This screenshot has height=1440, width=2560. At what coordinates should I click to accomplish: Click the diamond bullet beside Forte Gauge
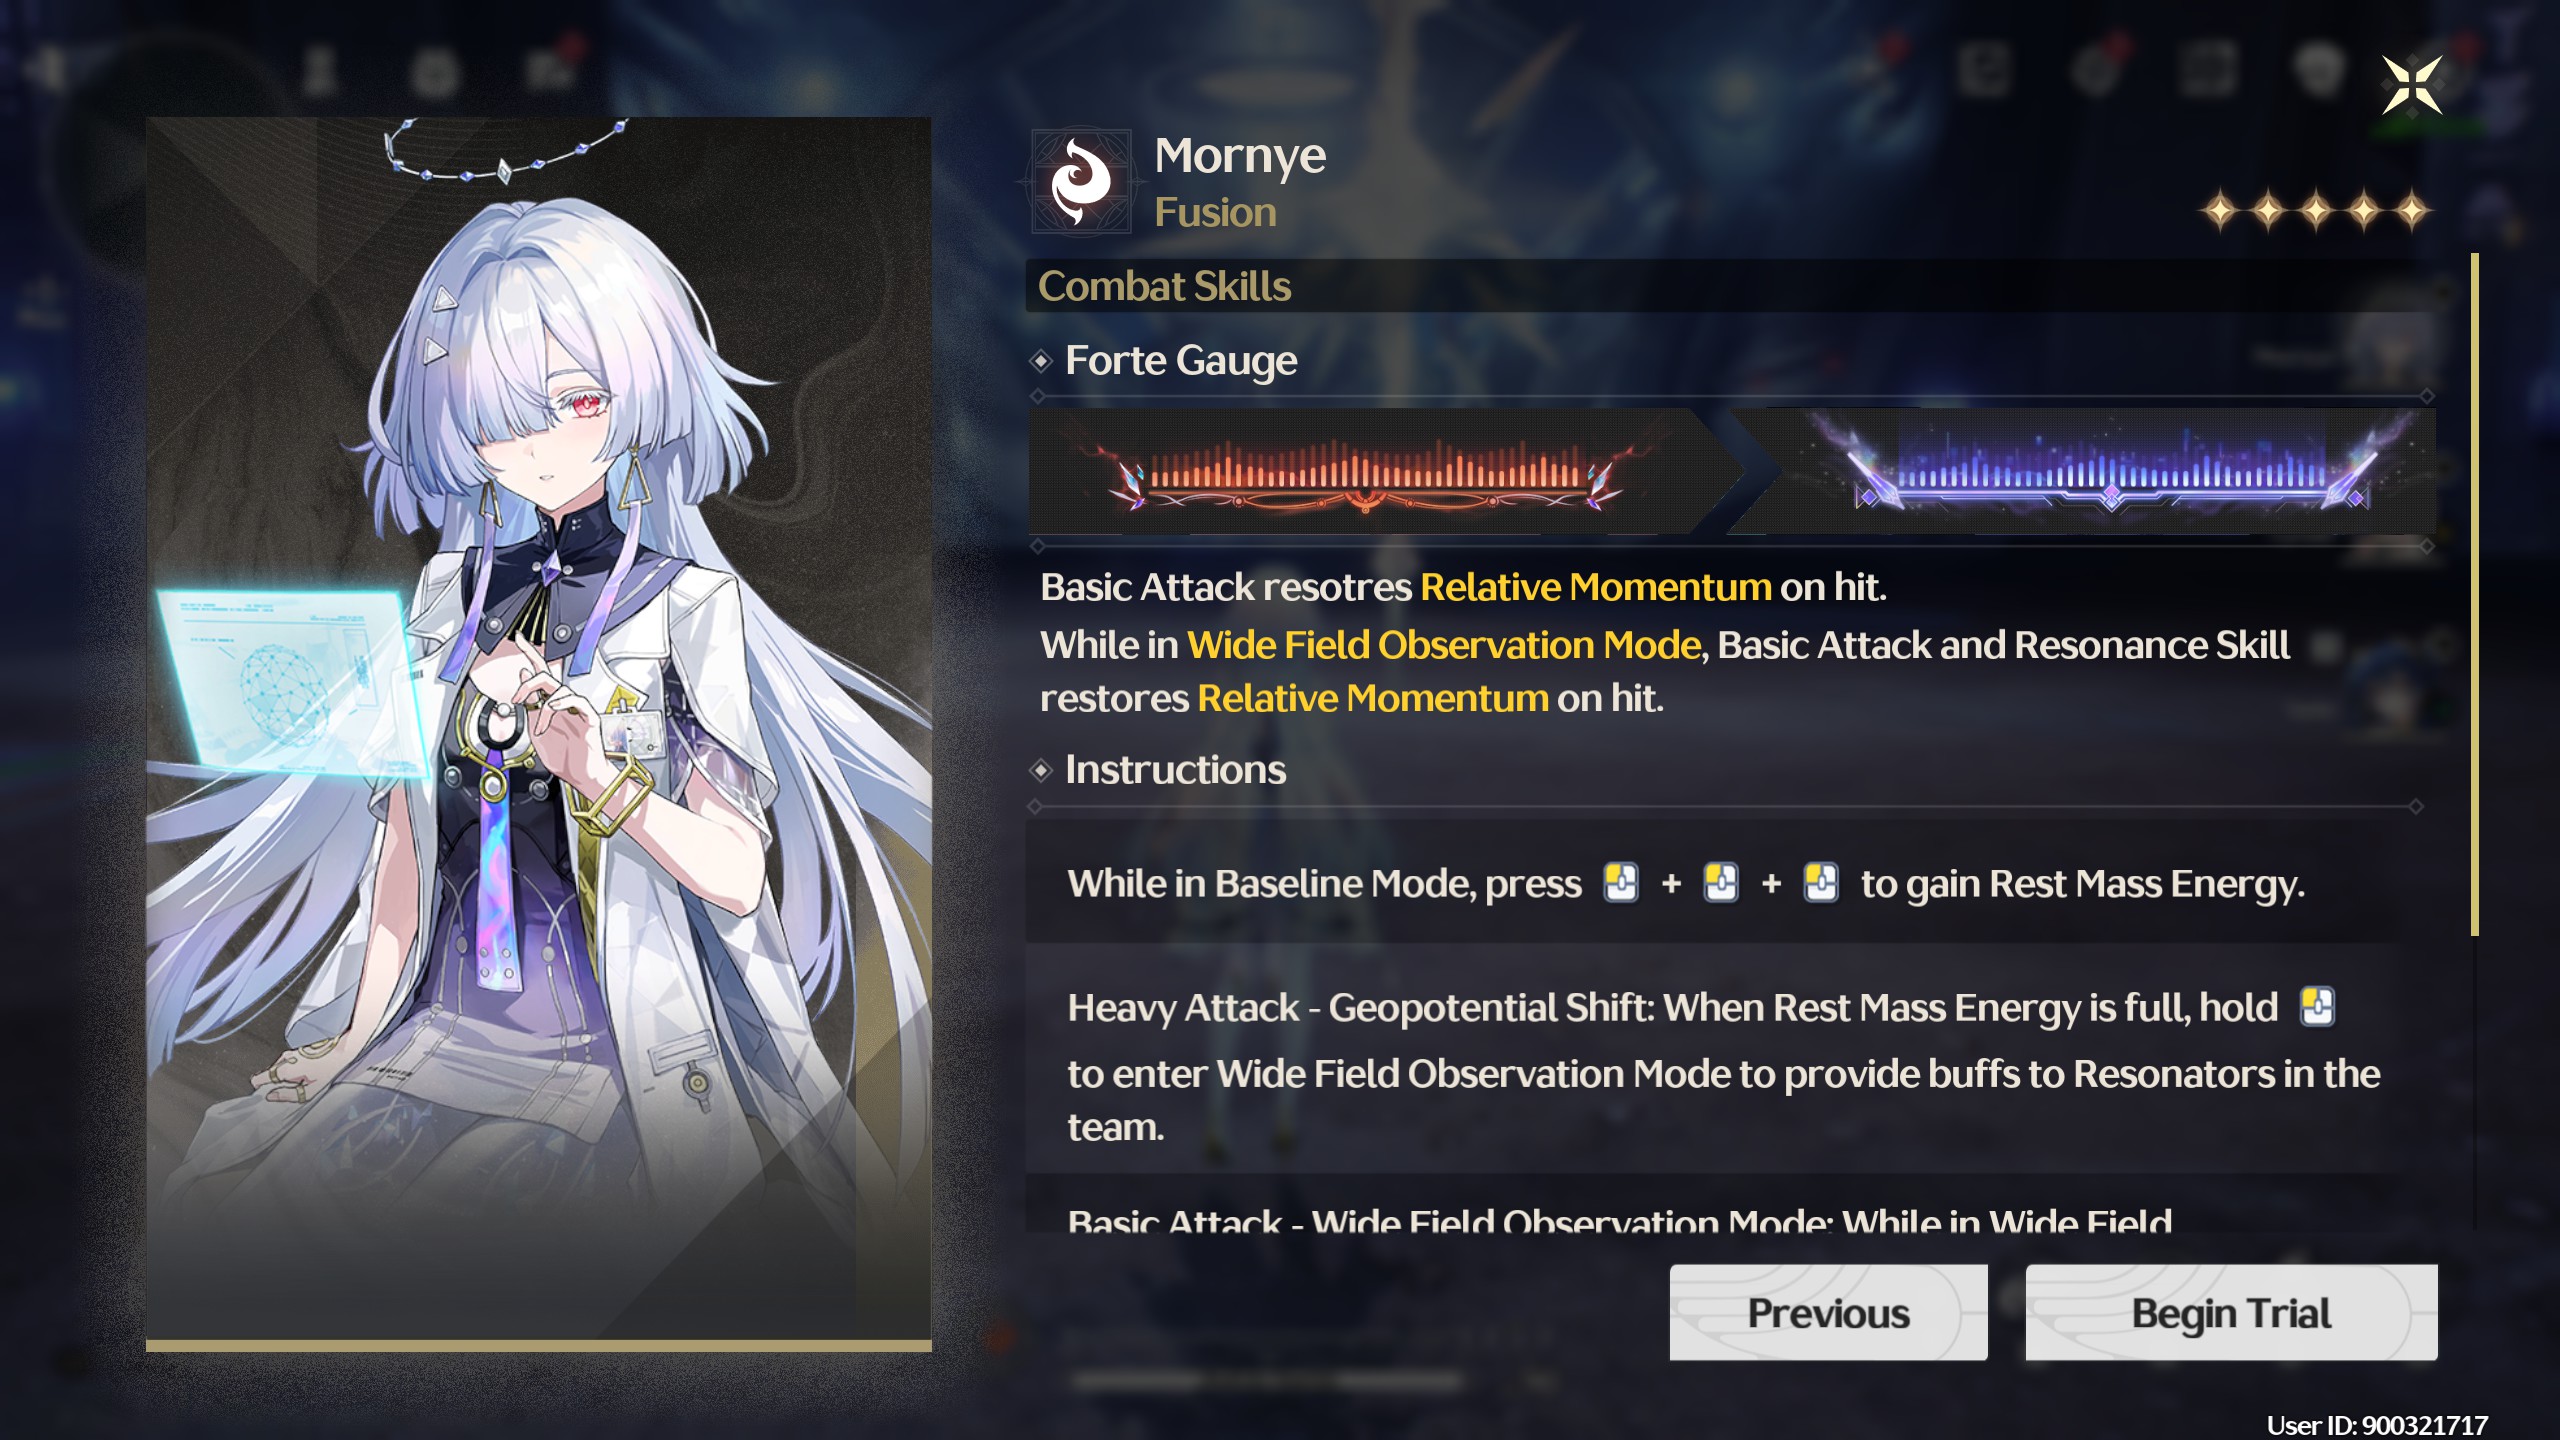(x=1041, y=361)
